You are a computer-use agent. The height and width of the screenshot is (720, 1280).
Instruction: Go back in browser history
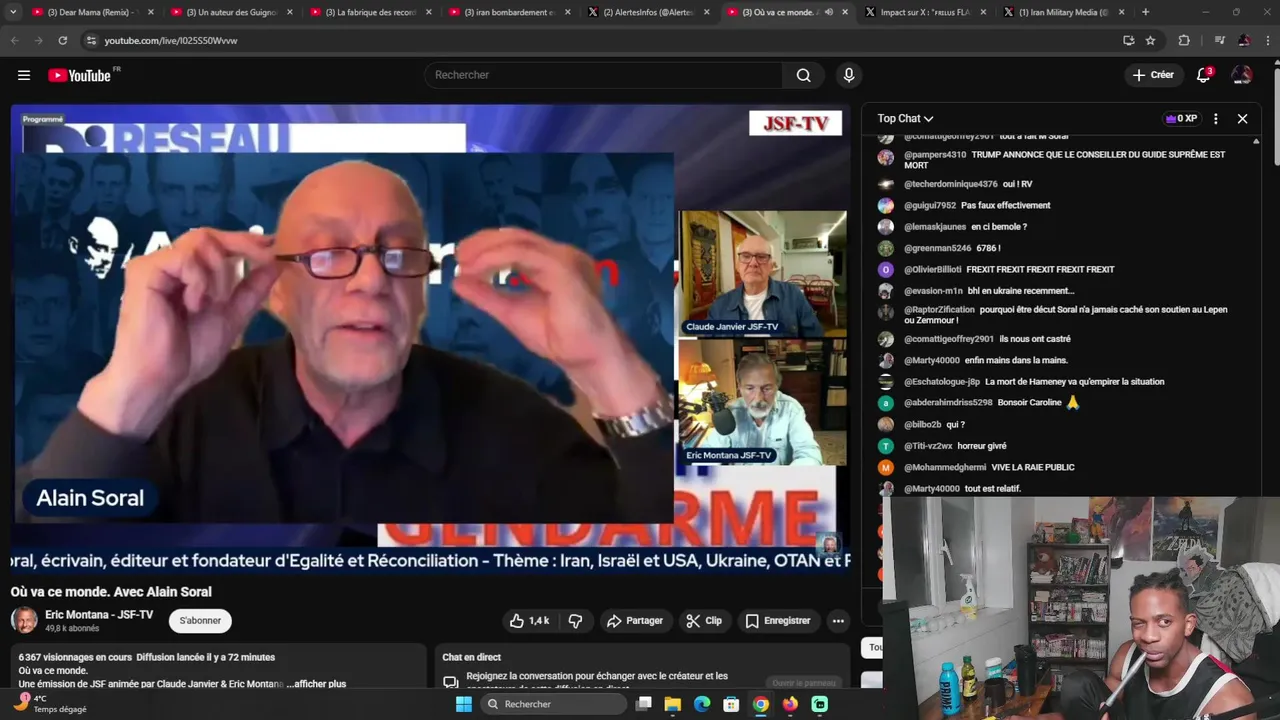[14, 40]
